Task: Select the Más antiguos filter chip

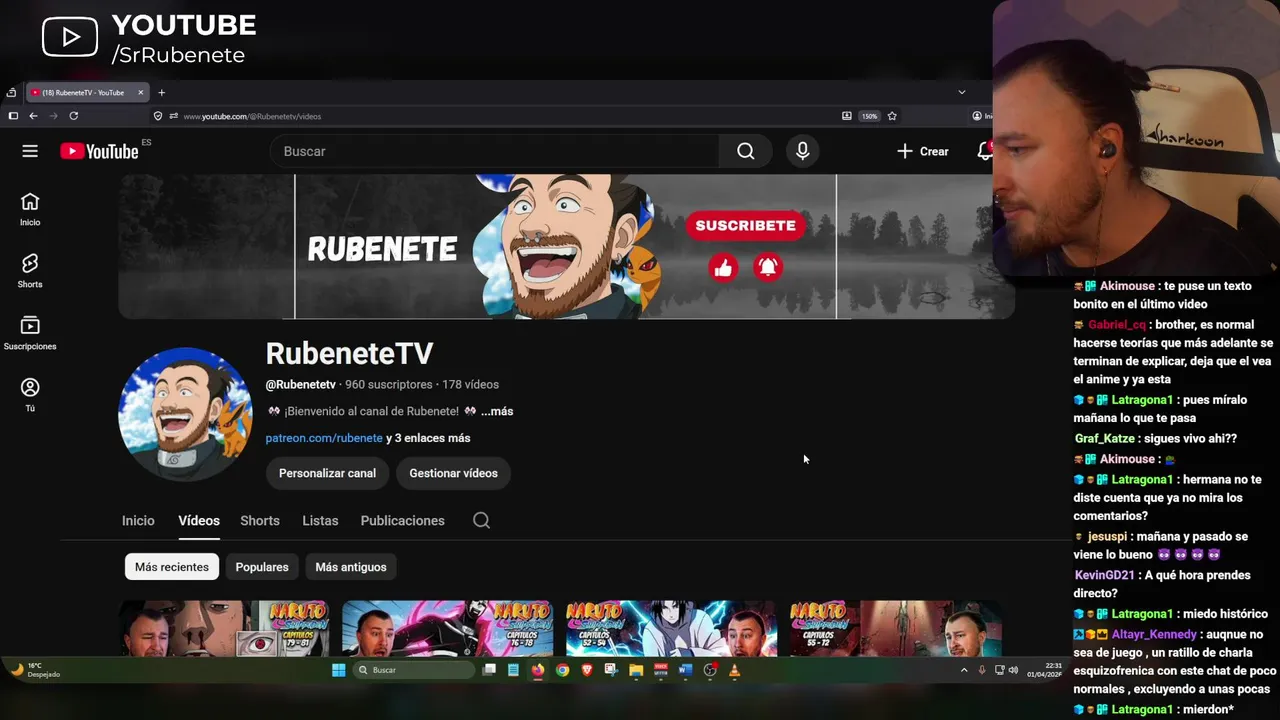Action: [351, 567]
